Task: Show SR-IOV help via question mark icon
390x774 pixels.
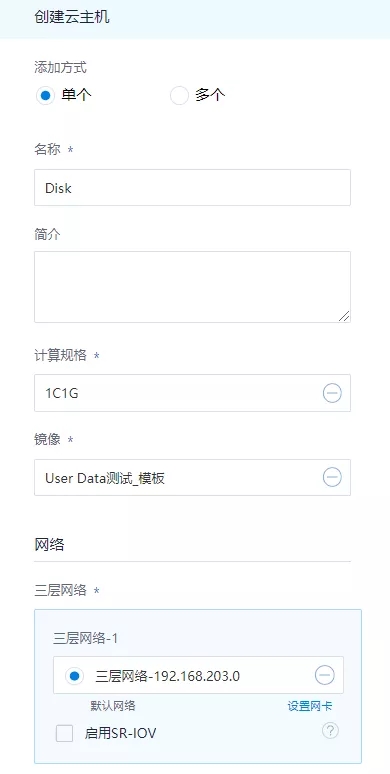Action: (330, 731)
